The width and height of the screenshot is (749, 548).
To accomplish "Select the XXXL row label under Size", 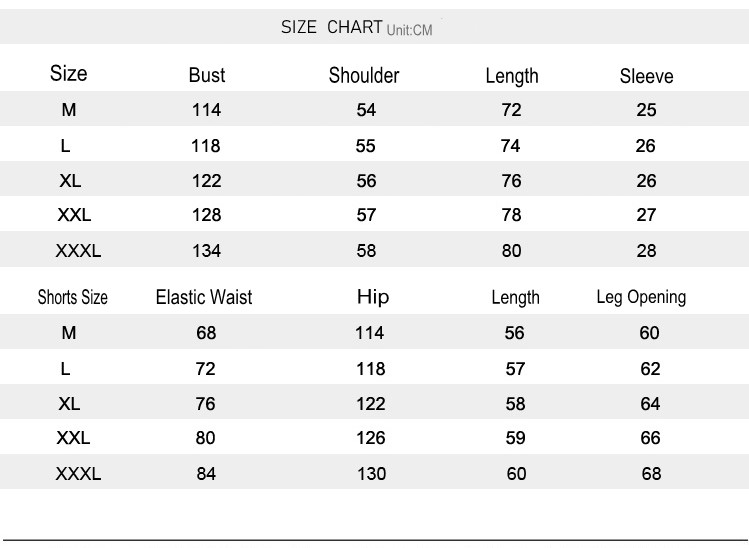I will coord(78,251).
